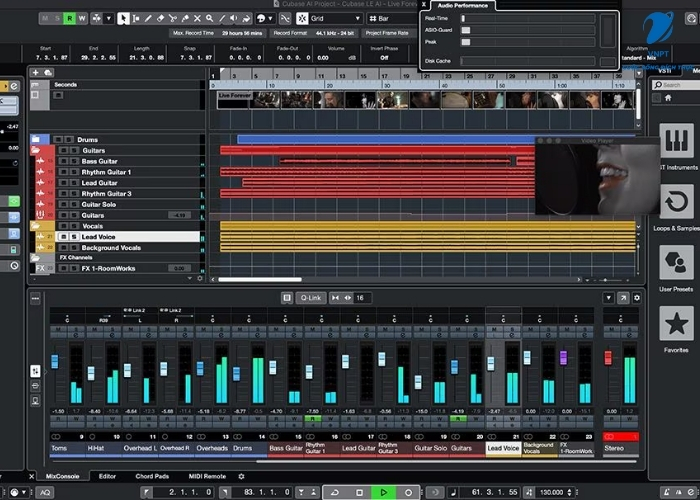Screen dimensions: 700x500
Task: Open the MixConsole channel filter dropdown arrow
Action: coord(608,298)
